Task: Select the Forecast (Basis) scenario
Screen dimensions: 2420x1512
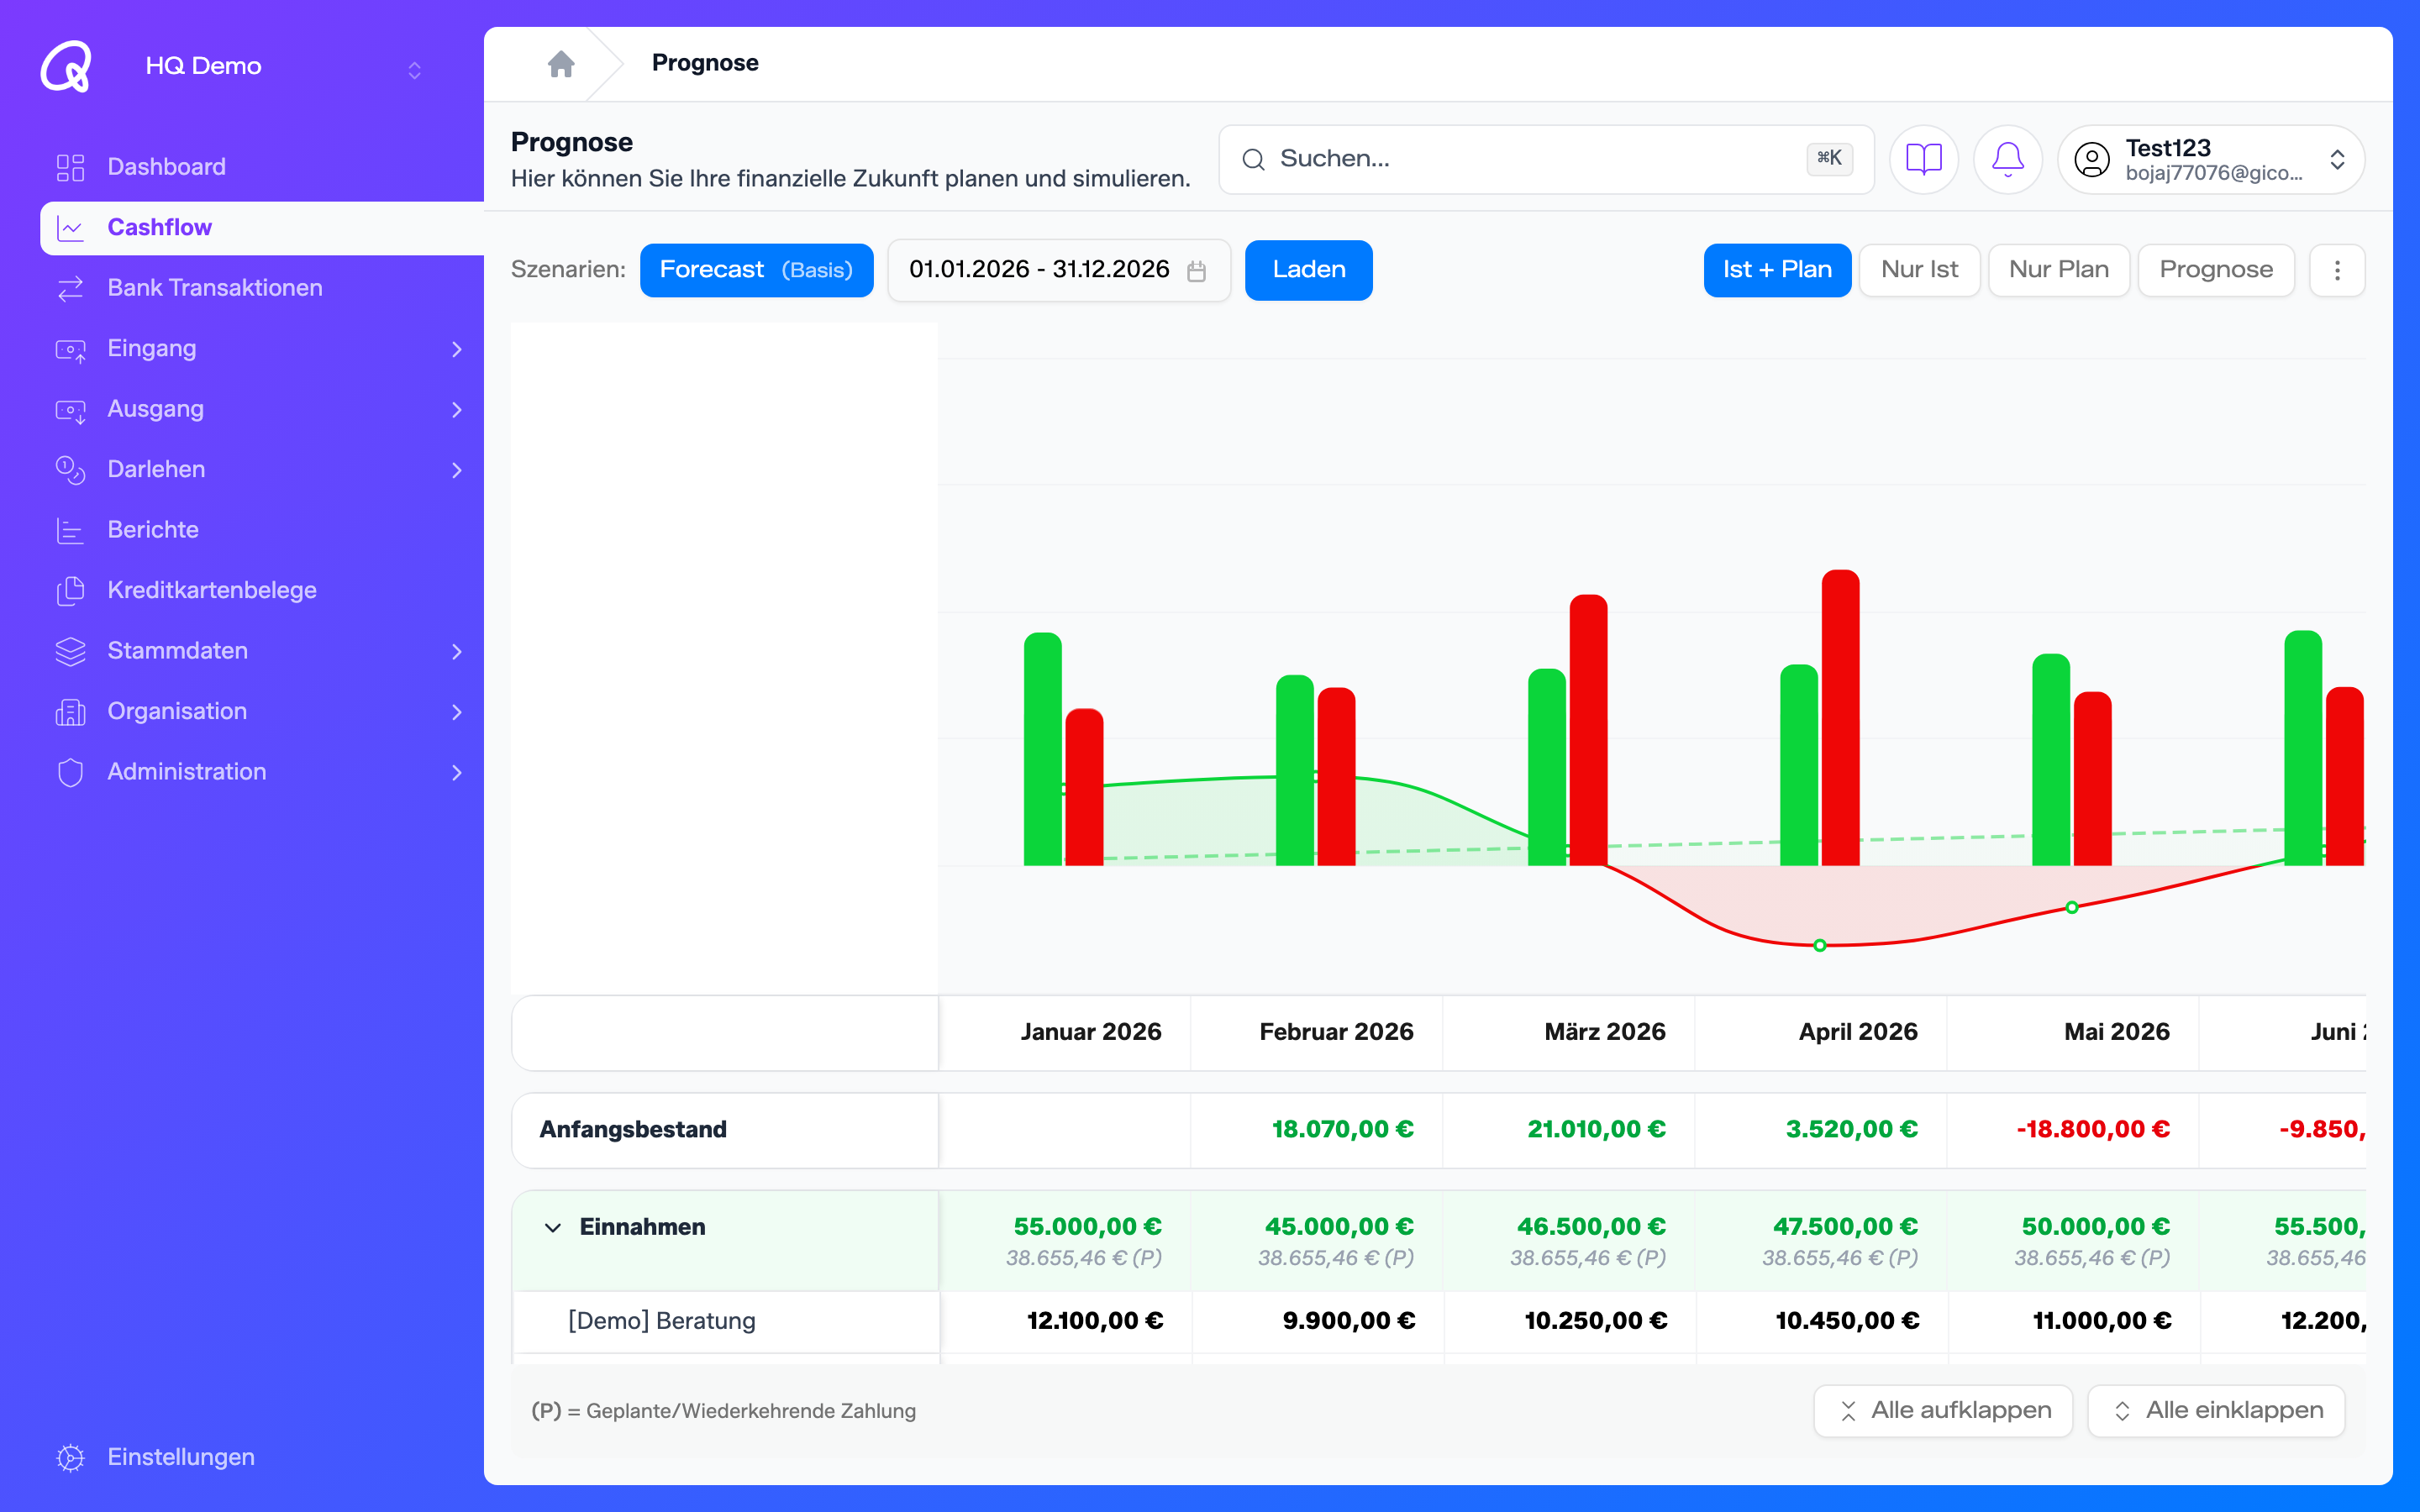Action: coord(756,270)
